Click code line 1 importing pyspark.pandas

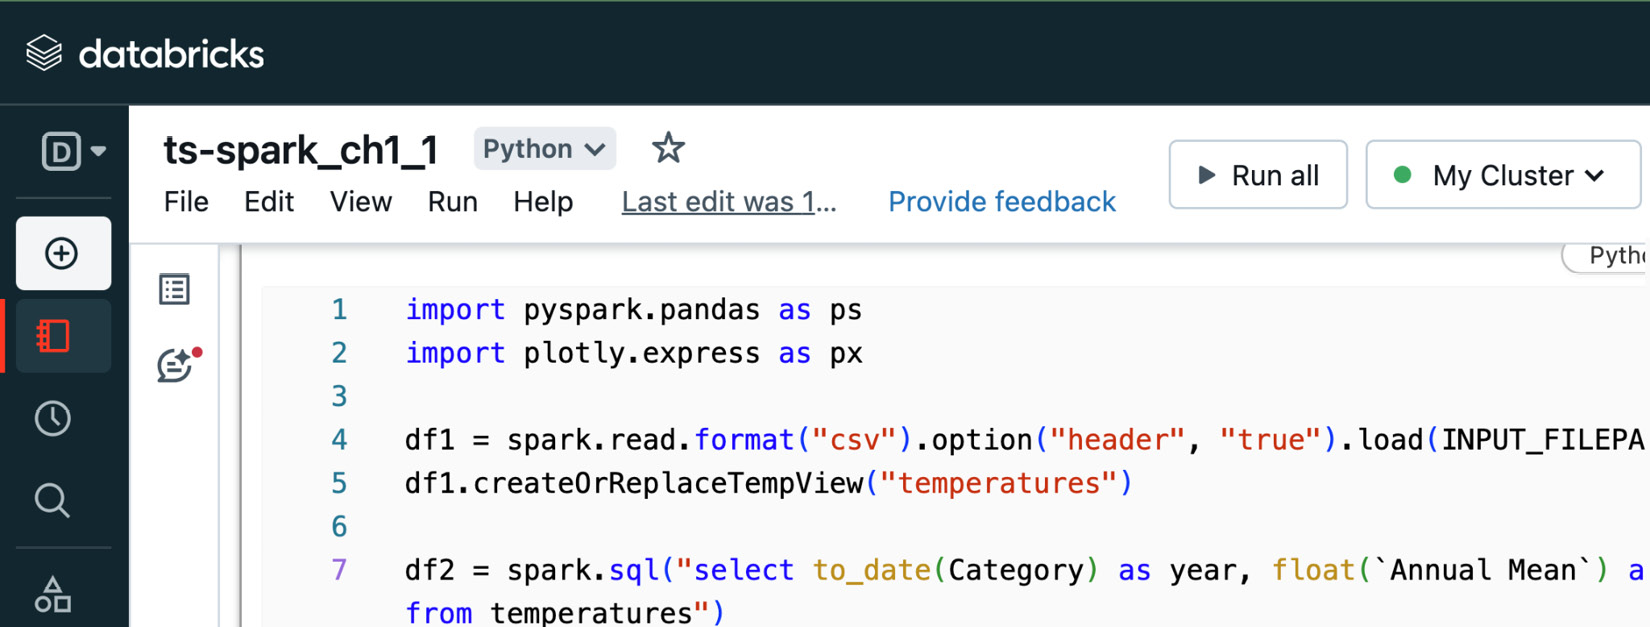pyautogui.click(x=633, y=310)
